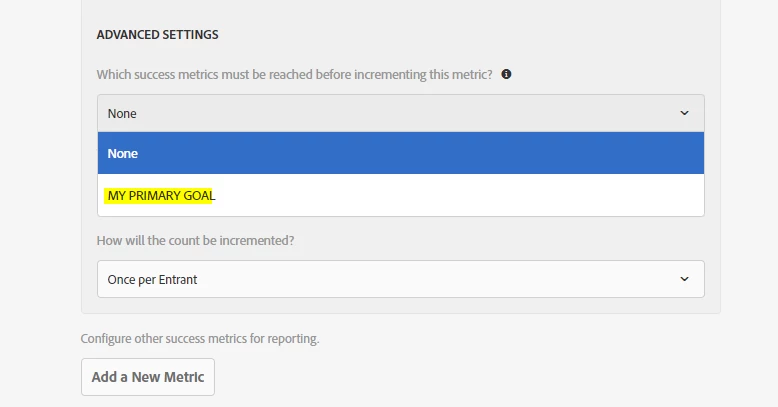Click the ADVANCED SETTINGS section heading
This screenshot has width=778, height=407.
tap(157, 35)
